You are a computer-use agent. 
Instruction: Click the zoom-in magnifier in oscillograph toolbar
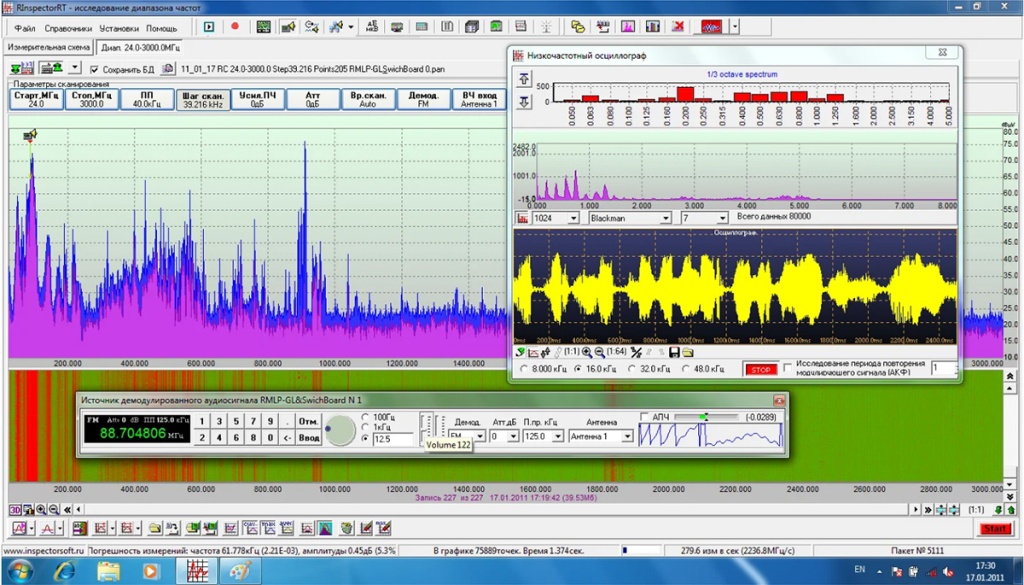586,352
